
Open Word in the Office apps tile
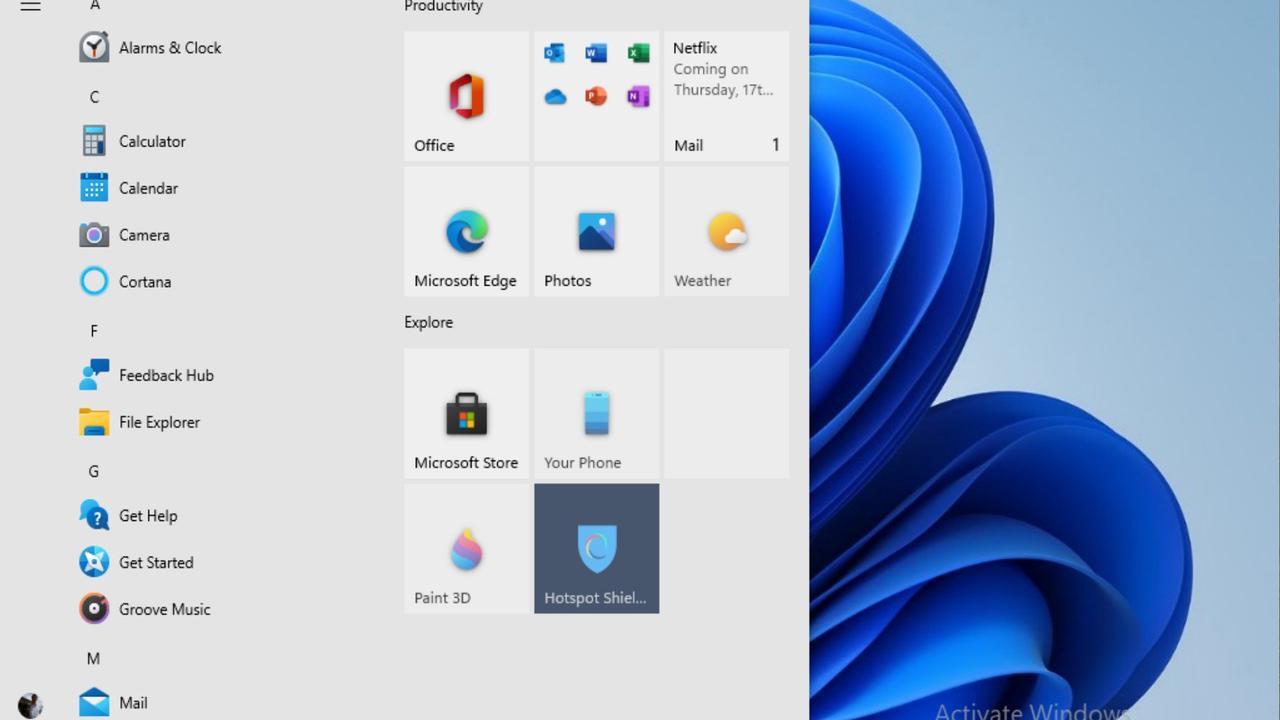[596, 53]
